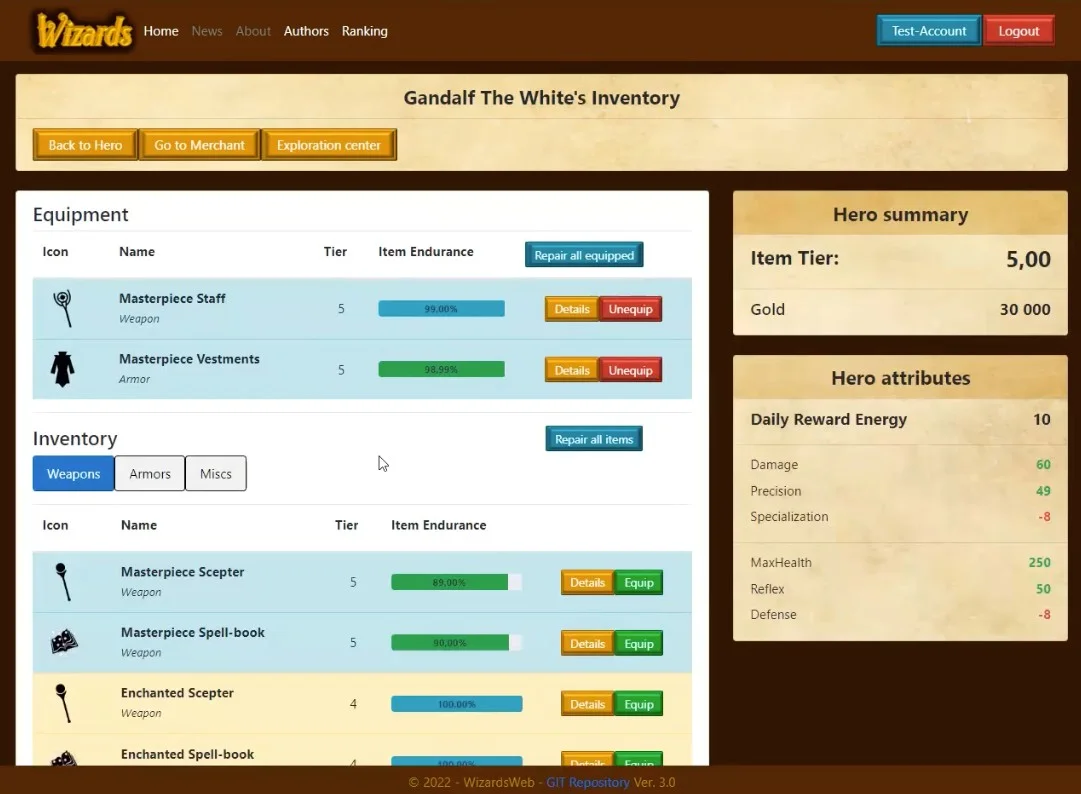Open the Ranking page in navigation
Screen dimensions: 1081x794
365,31
